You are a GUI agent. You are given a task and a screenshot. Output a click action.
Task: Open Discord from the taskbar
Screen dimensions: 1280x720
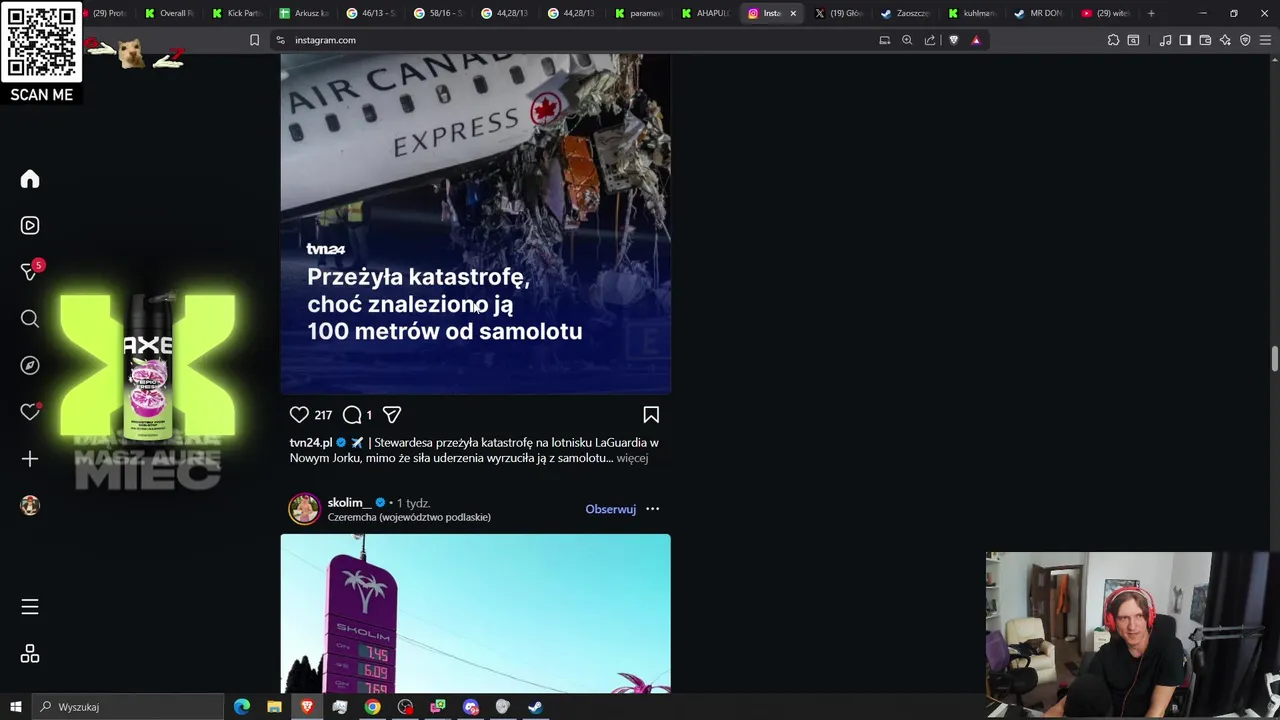pos(471,707)
